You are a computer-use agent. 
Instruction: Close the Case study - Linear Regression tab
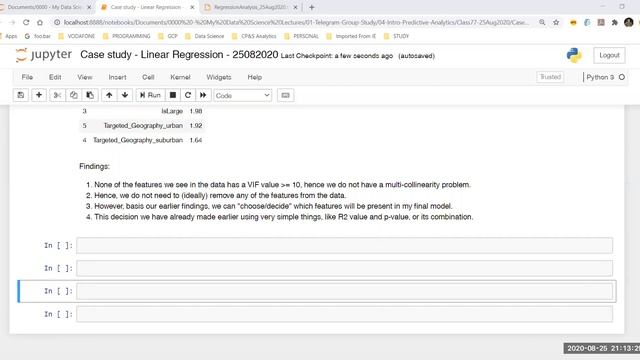(x=192, y=7)
